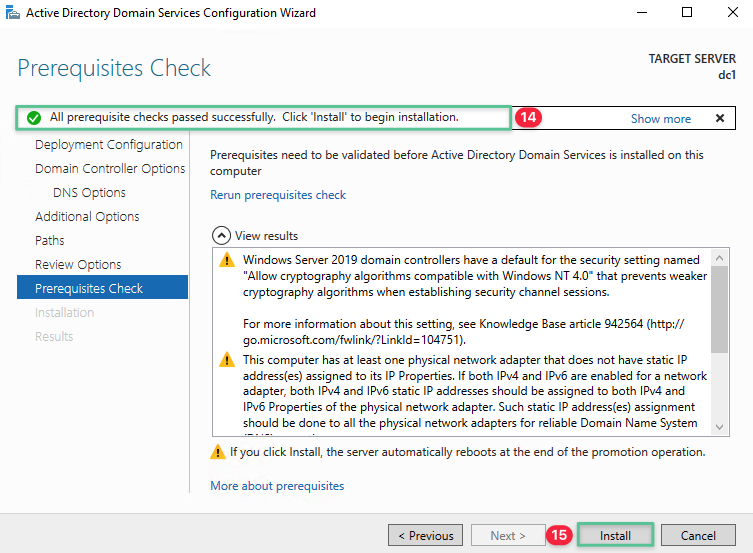This screenshot has height=553, width=753.
Task: Go to Deployment Configuration step
Action: (108, 145)
